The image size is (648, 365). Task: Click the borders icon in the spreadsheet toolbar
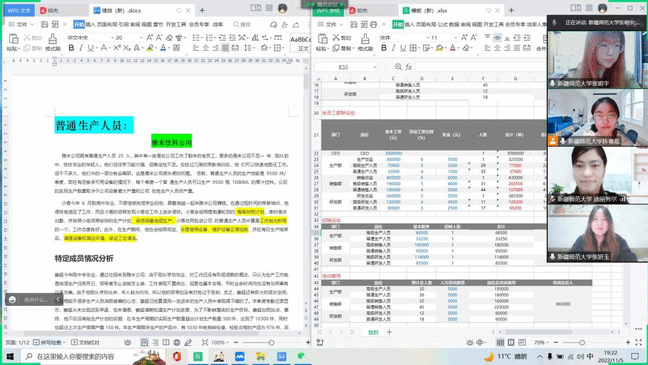coord(413,48)
